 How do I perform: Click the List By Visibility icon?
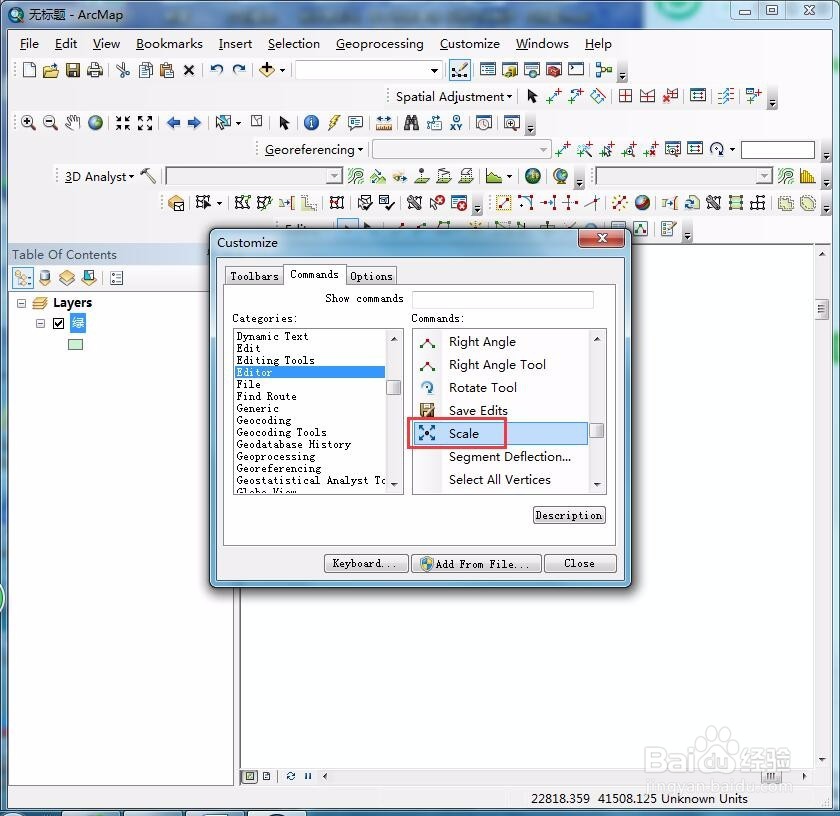(x=67, y=278)
